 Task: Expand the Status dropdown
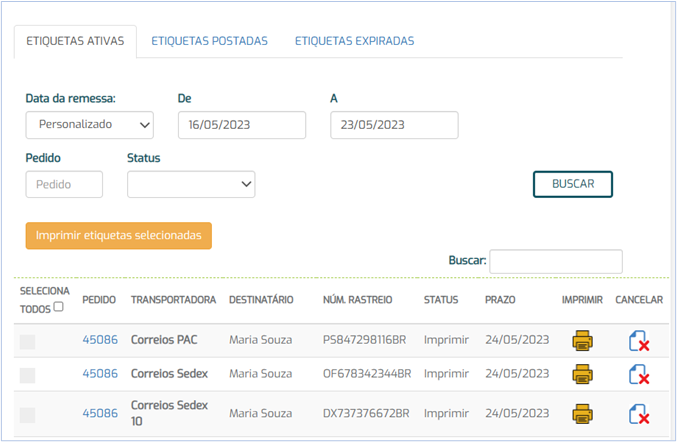[191, 184]
